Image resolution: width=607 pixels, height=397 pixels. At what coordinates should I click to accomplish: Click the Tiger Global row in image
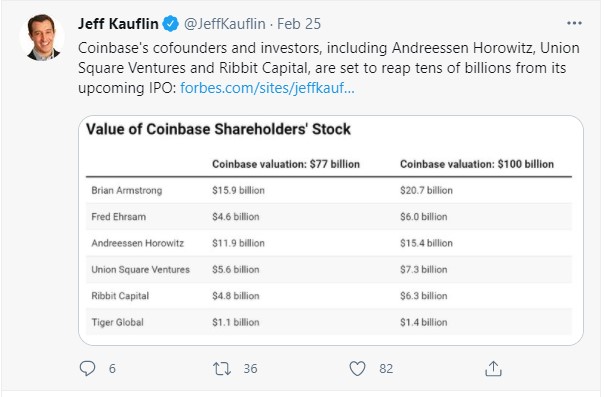point(329,322)
